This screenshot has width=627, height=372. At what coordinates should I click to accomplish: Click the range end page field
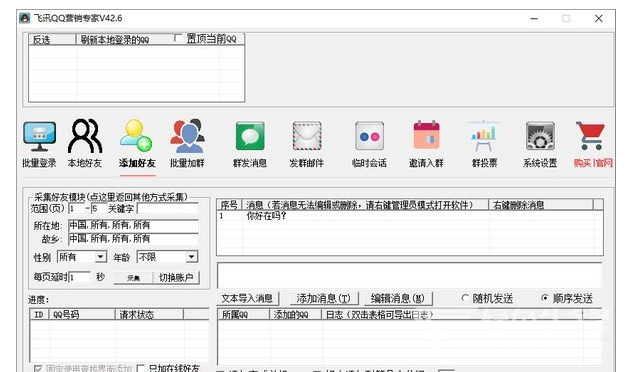tap(98, 208)
